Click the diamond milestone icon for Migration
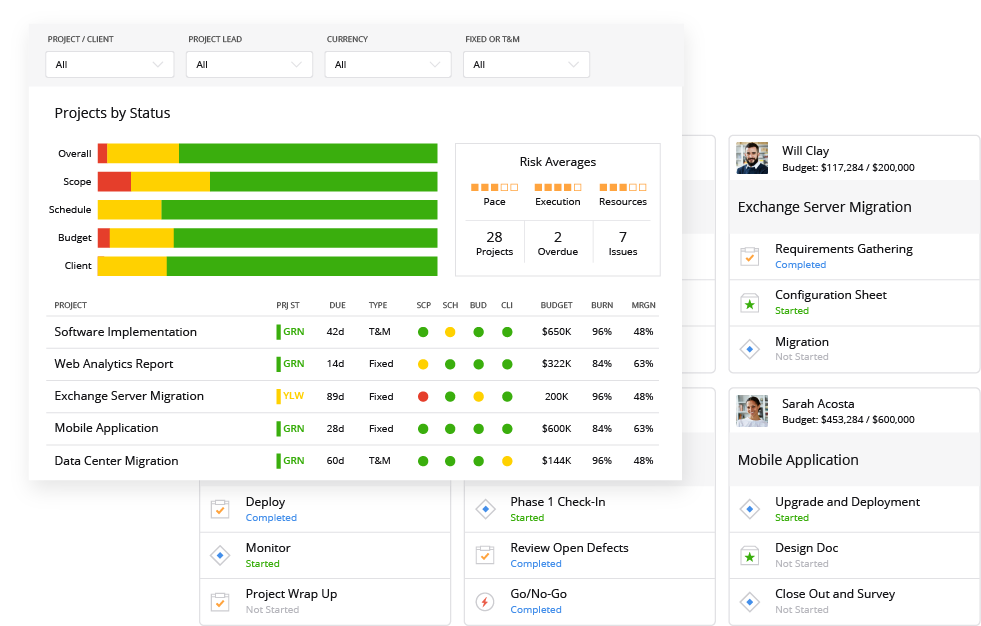 750,349
